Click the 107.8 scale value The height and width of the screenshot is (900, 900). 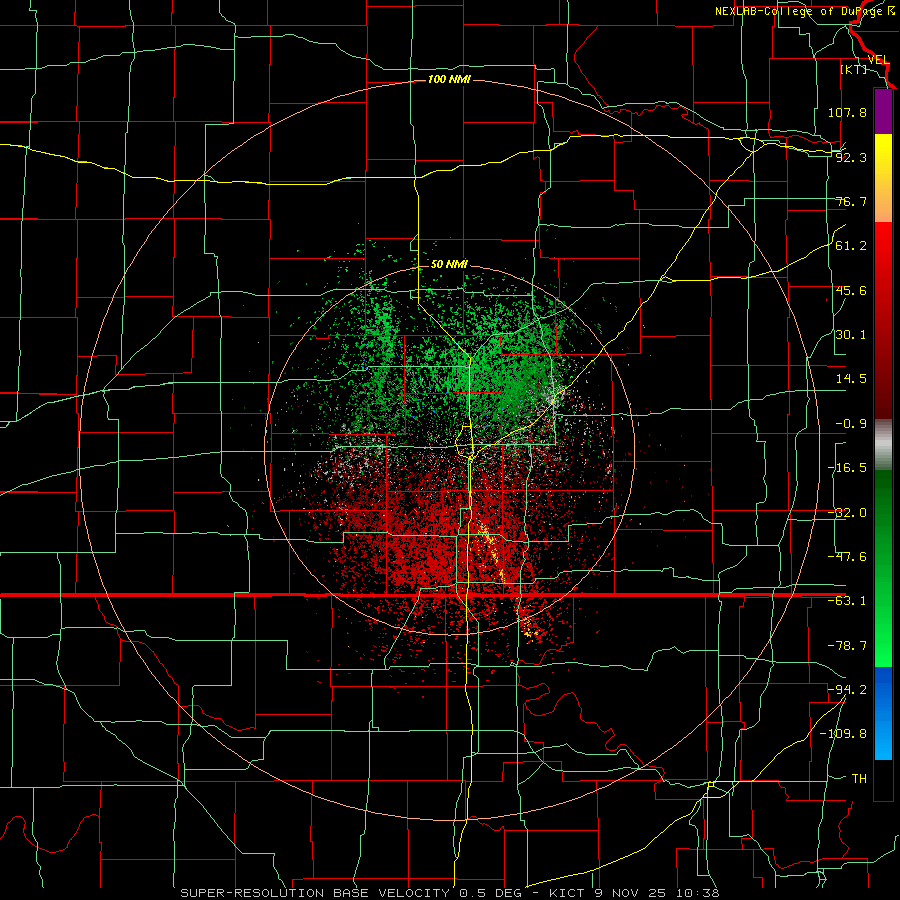tap(847, 112)
